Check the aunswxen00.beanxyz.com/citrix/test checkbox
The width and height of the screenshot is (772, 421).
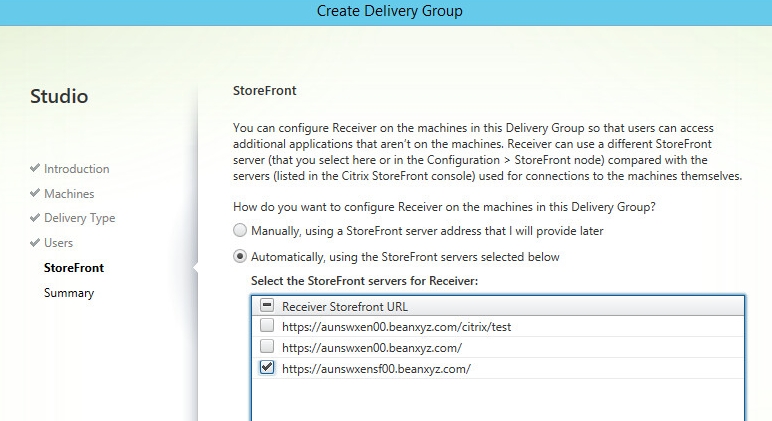267,325
